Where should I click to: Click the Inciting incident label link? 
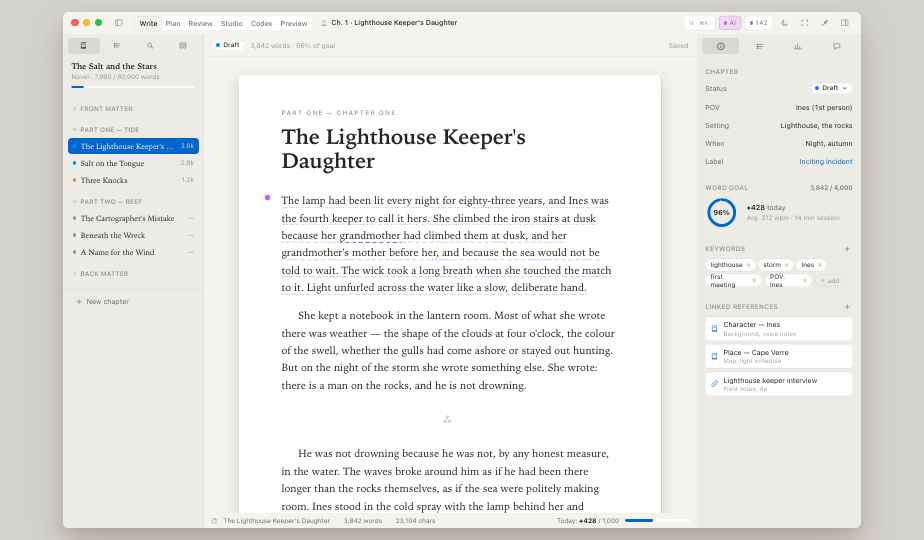pyautogui.click(x=826, y=162)
